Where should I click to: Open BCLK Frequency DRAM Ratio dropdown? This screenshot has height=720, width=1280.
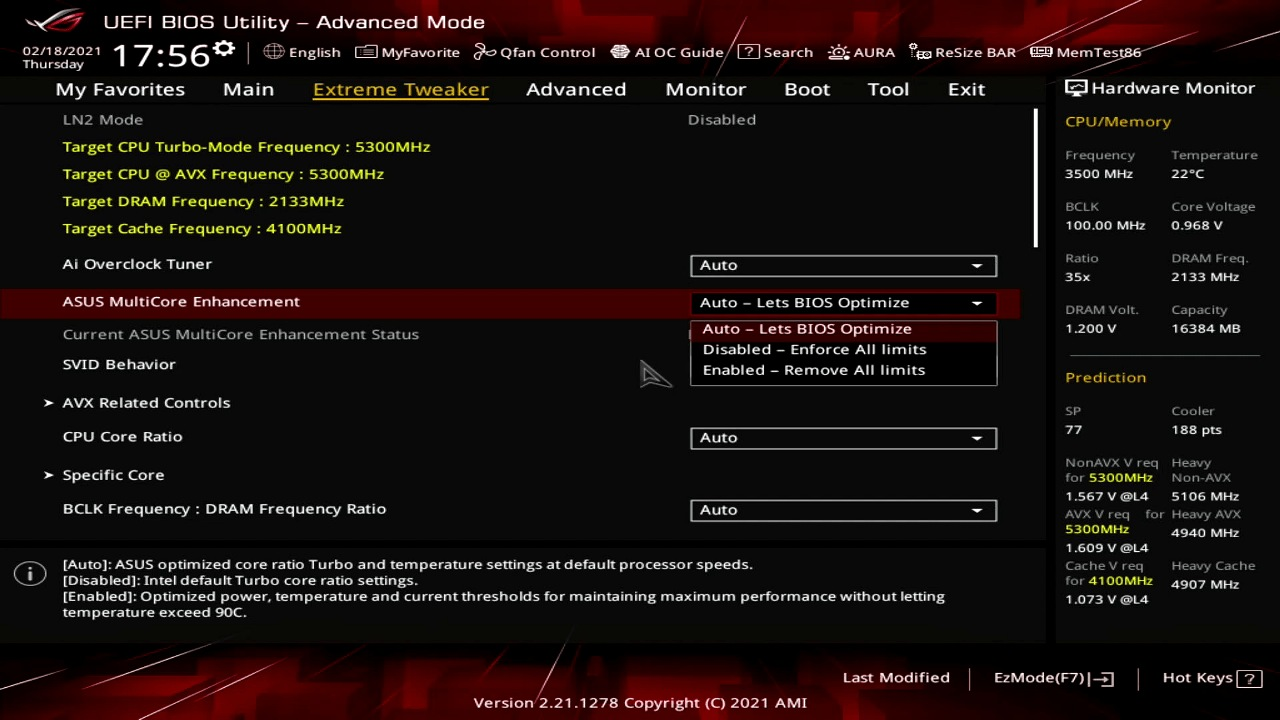(x=843, y=510)
